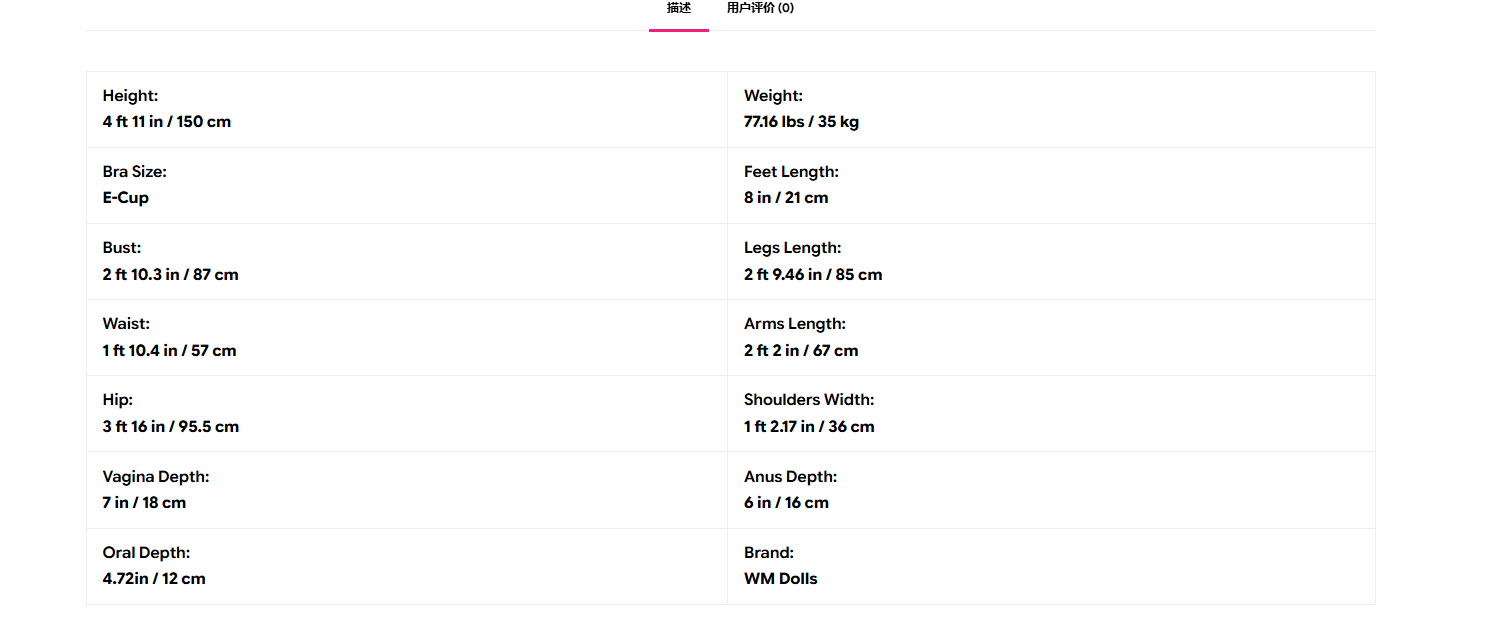Click the Shoulders Width label
This screenshot has width=1512, height=640.
pyautogui.click(x=809, y=400)
